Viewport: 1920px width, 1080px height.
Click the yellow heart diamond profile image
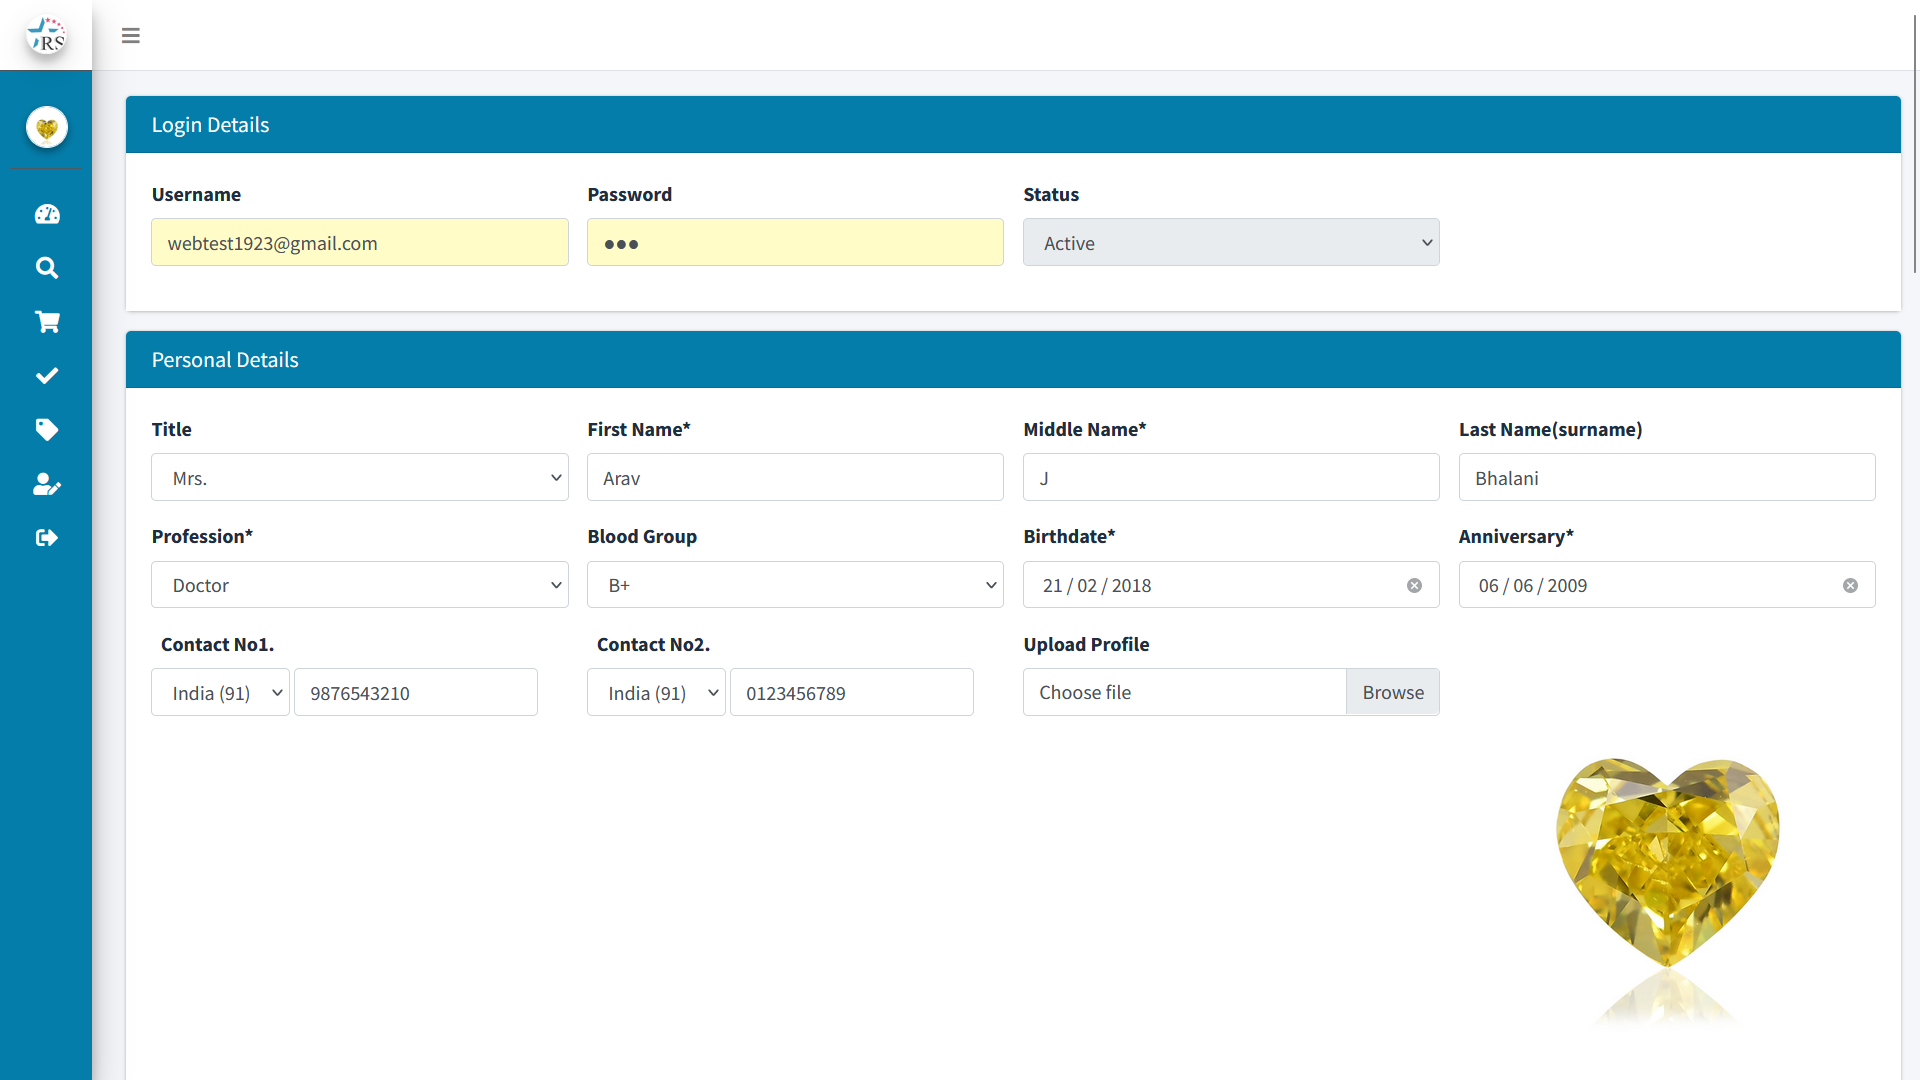(1667, 890)
